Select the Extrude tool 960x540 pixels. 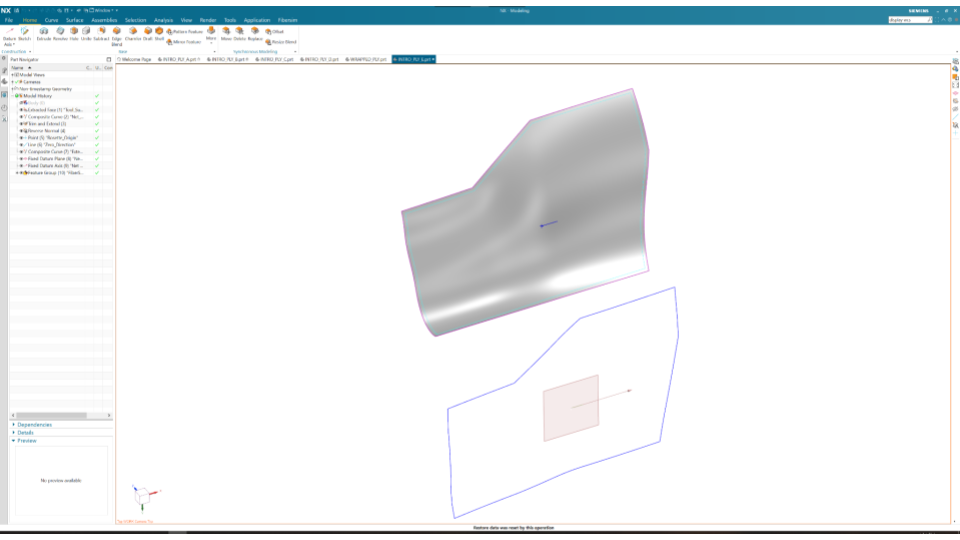pos(44,33)
